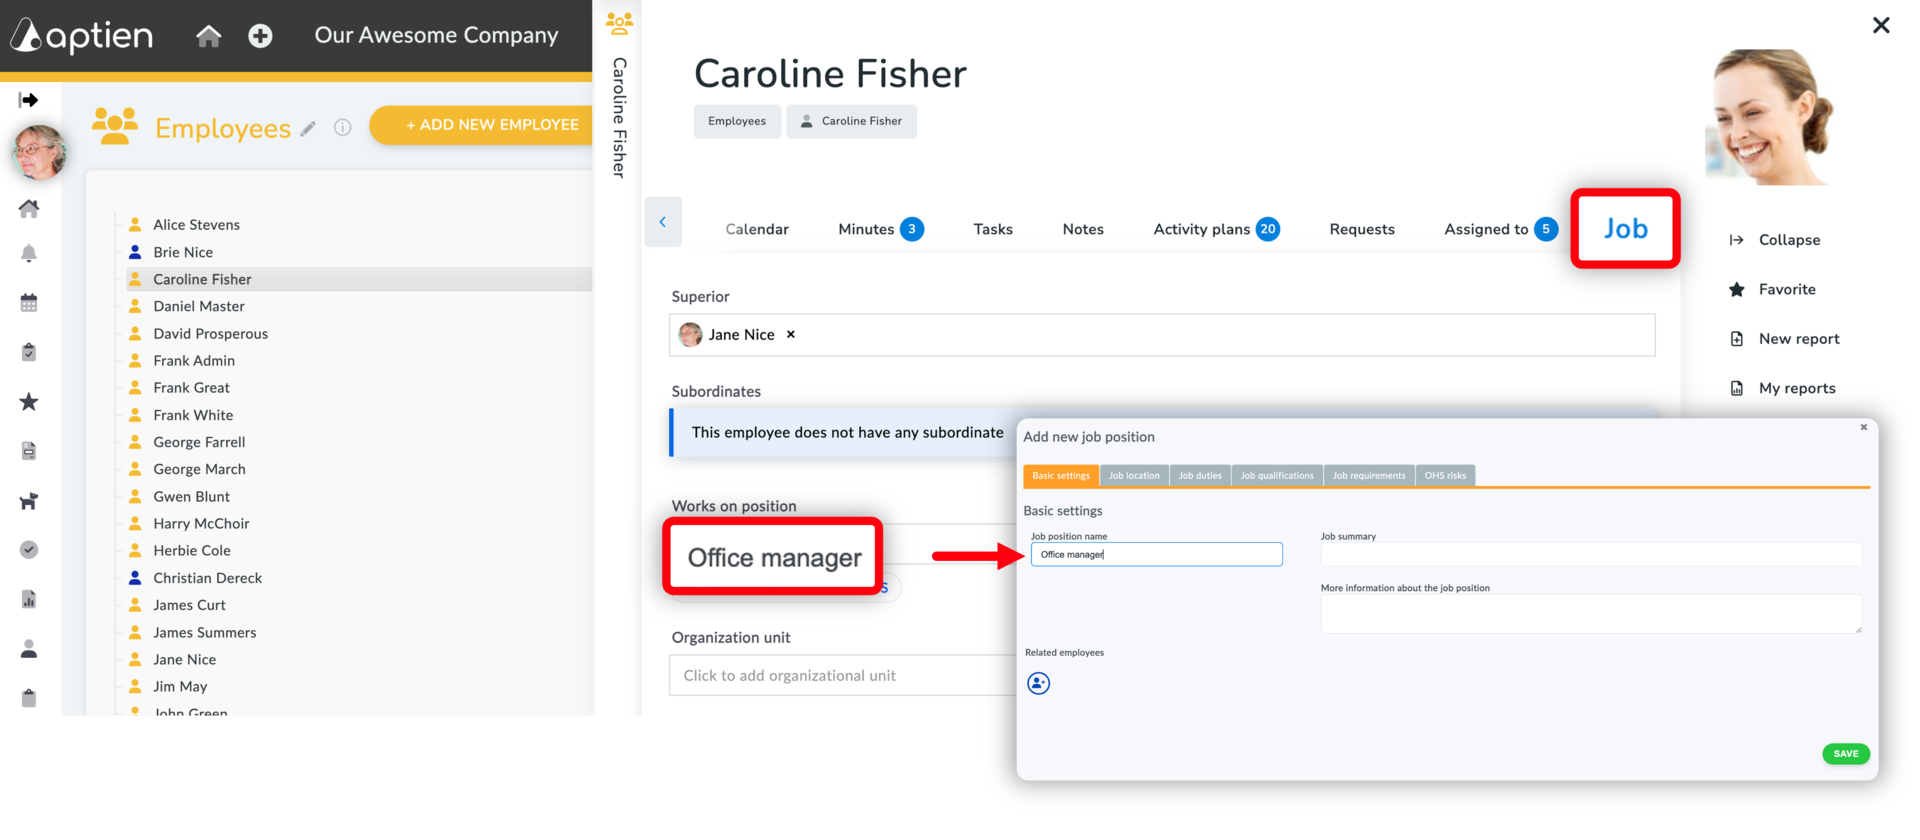The width and height of the screenshot is (1920, 840).
Task: Select James Curt in employee list
Action: coord(189,605)
